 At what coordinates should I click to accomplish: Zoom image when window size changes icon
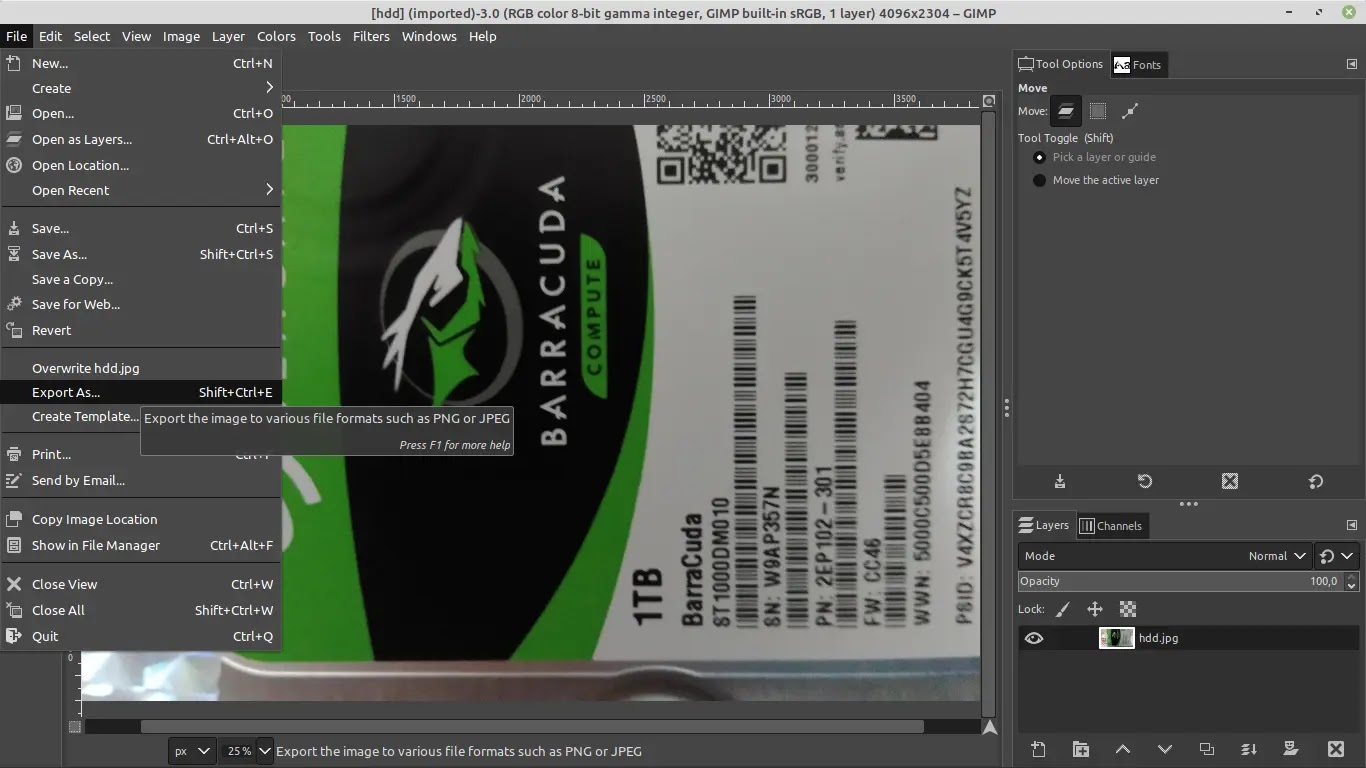coord(989,101)
